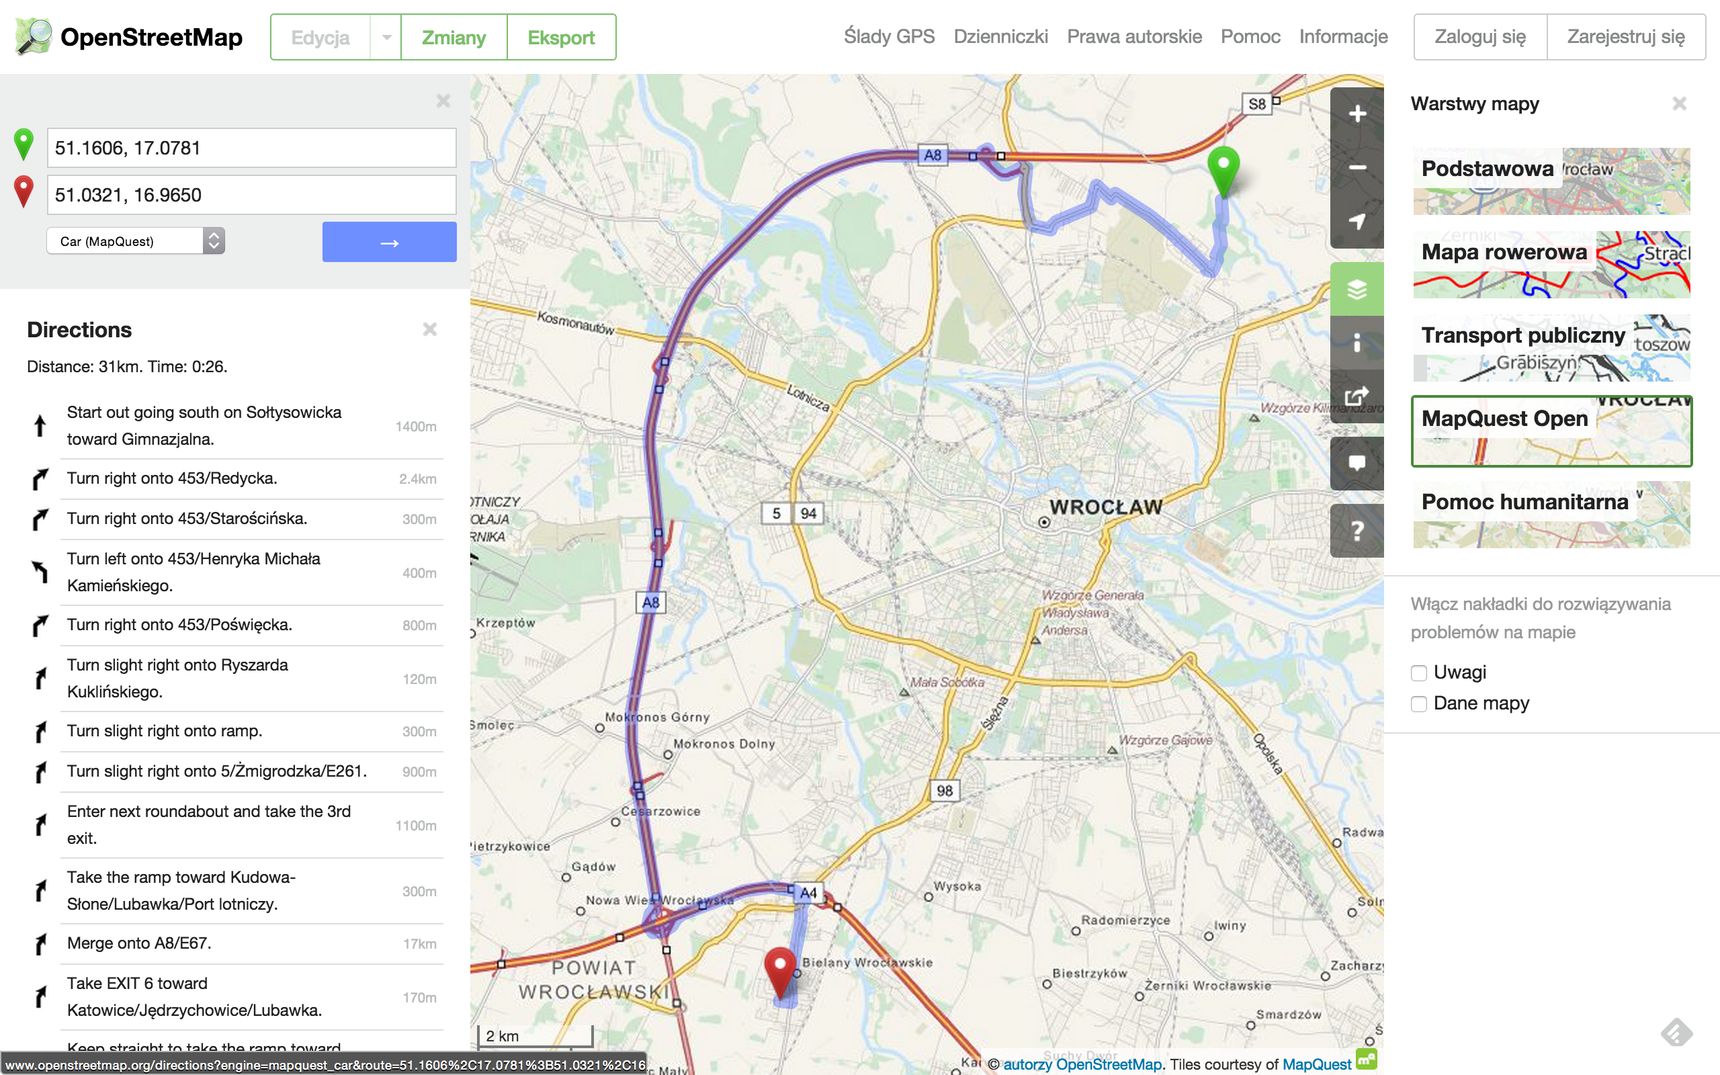Viewport: 1720px width, 1075px height.
Task: Click the OpenStreetMap magnifier logo
Action: click(x=33, y=37)
